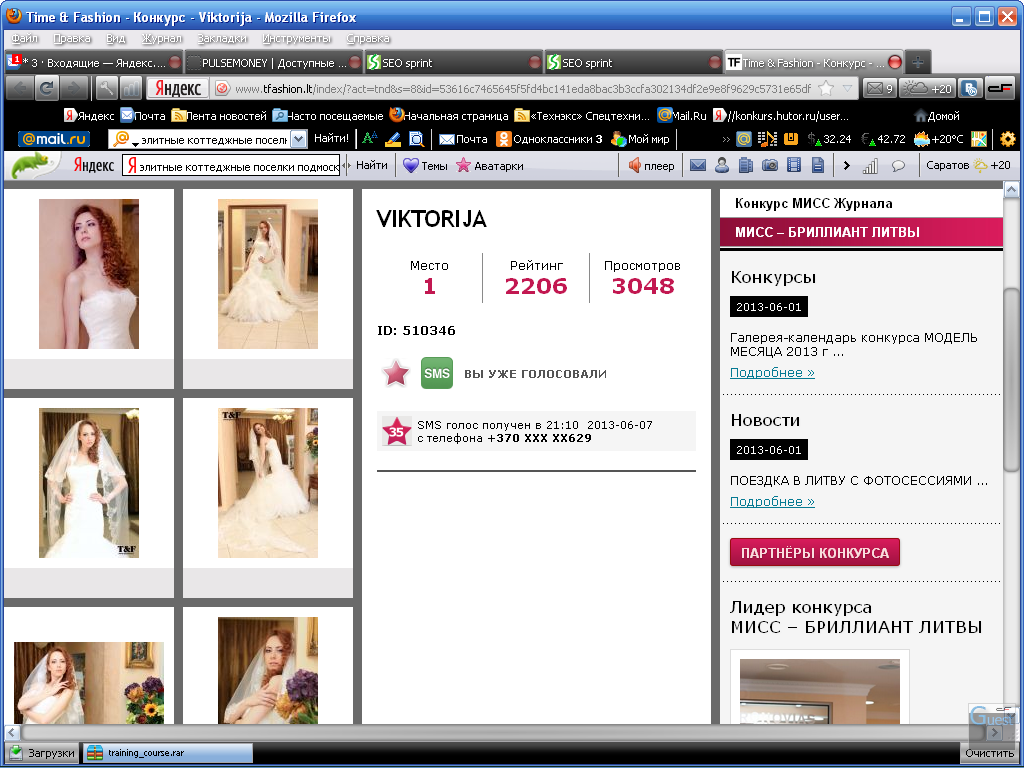This screenshot has width=1024, height=768.
Task: Expand the Mail.ru toolbar overflow chevron
Action: coord(726,139)
